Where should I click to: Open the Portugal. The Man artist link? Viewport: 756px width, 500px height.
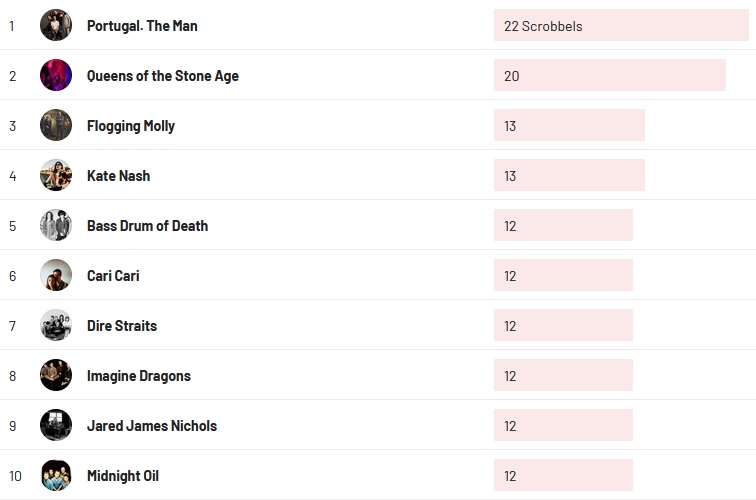pos(142,26)
